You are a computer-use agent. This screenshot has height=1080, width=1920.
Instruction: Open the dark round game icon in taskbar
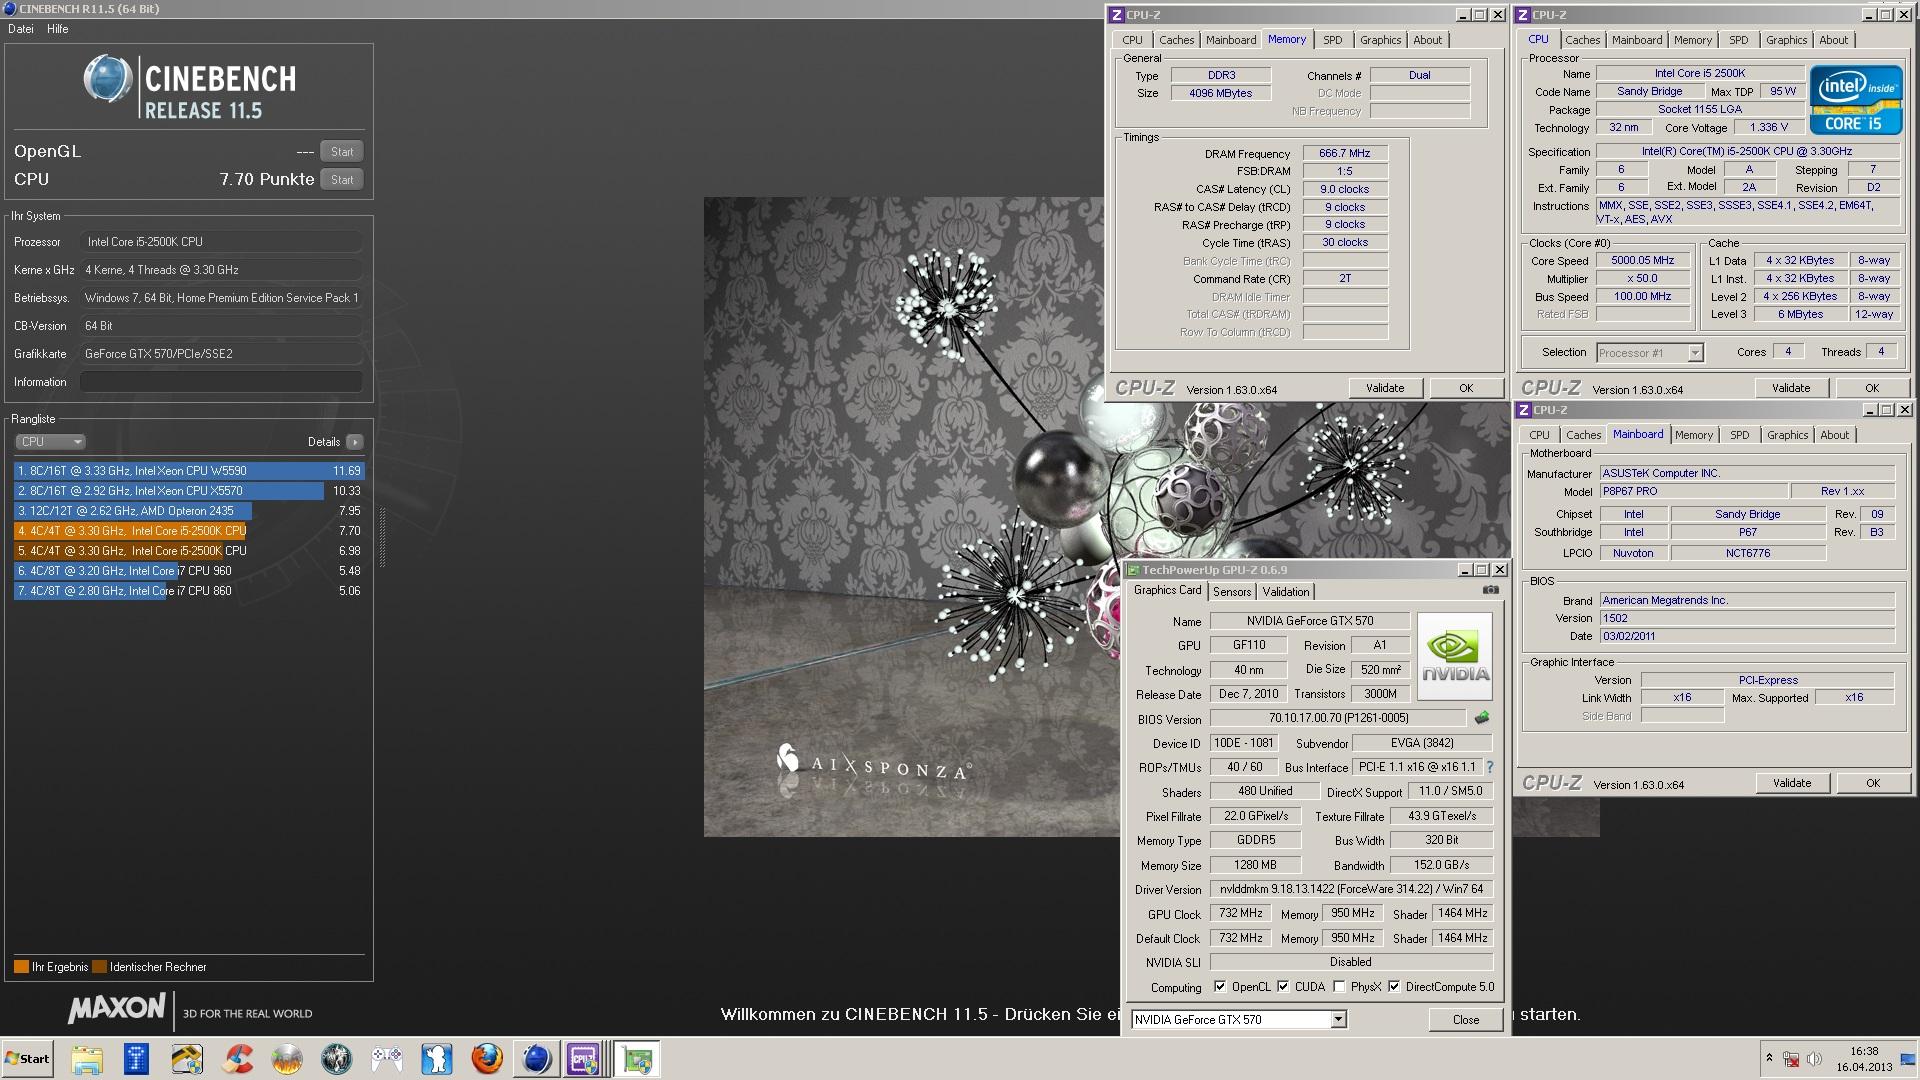tap(337, 1059)
